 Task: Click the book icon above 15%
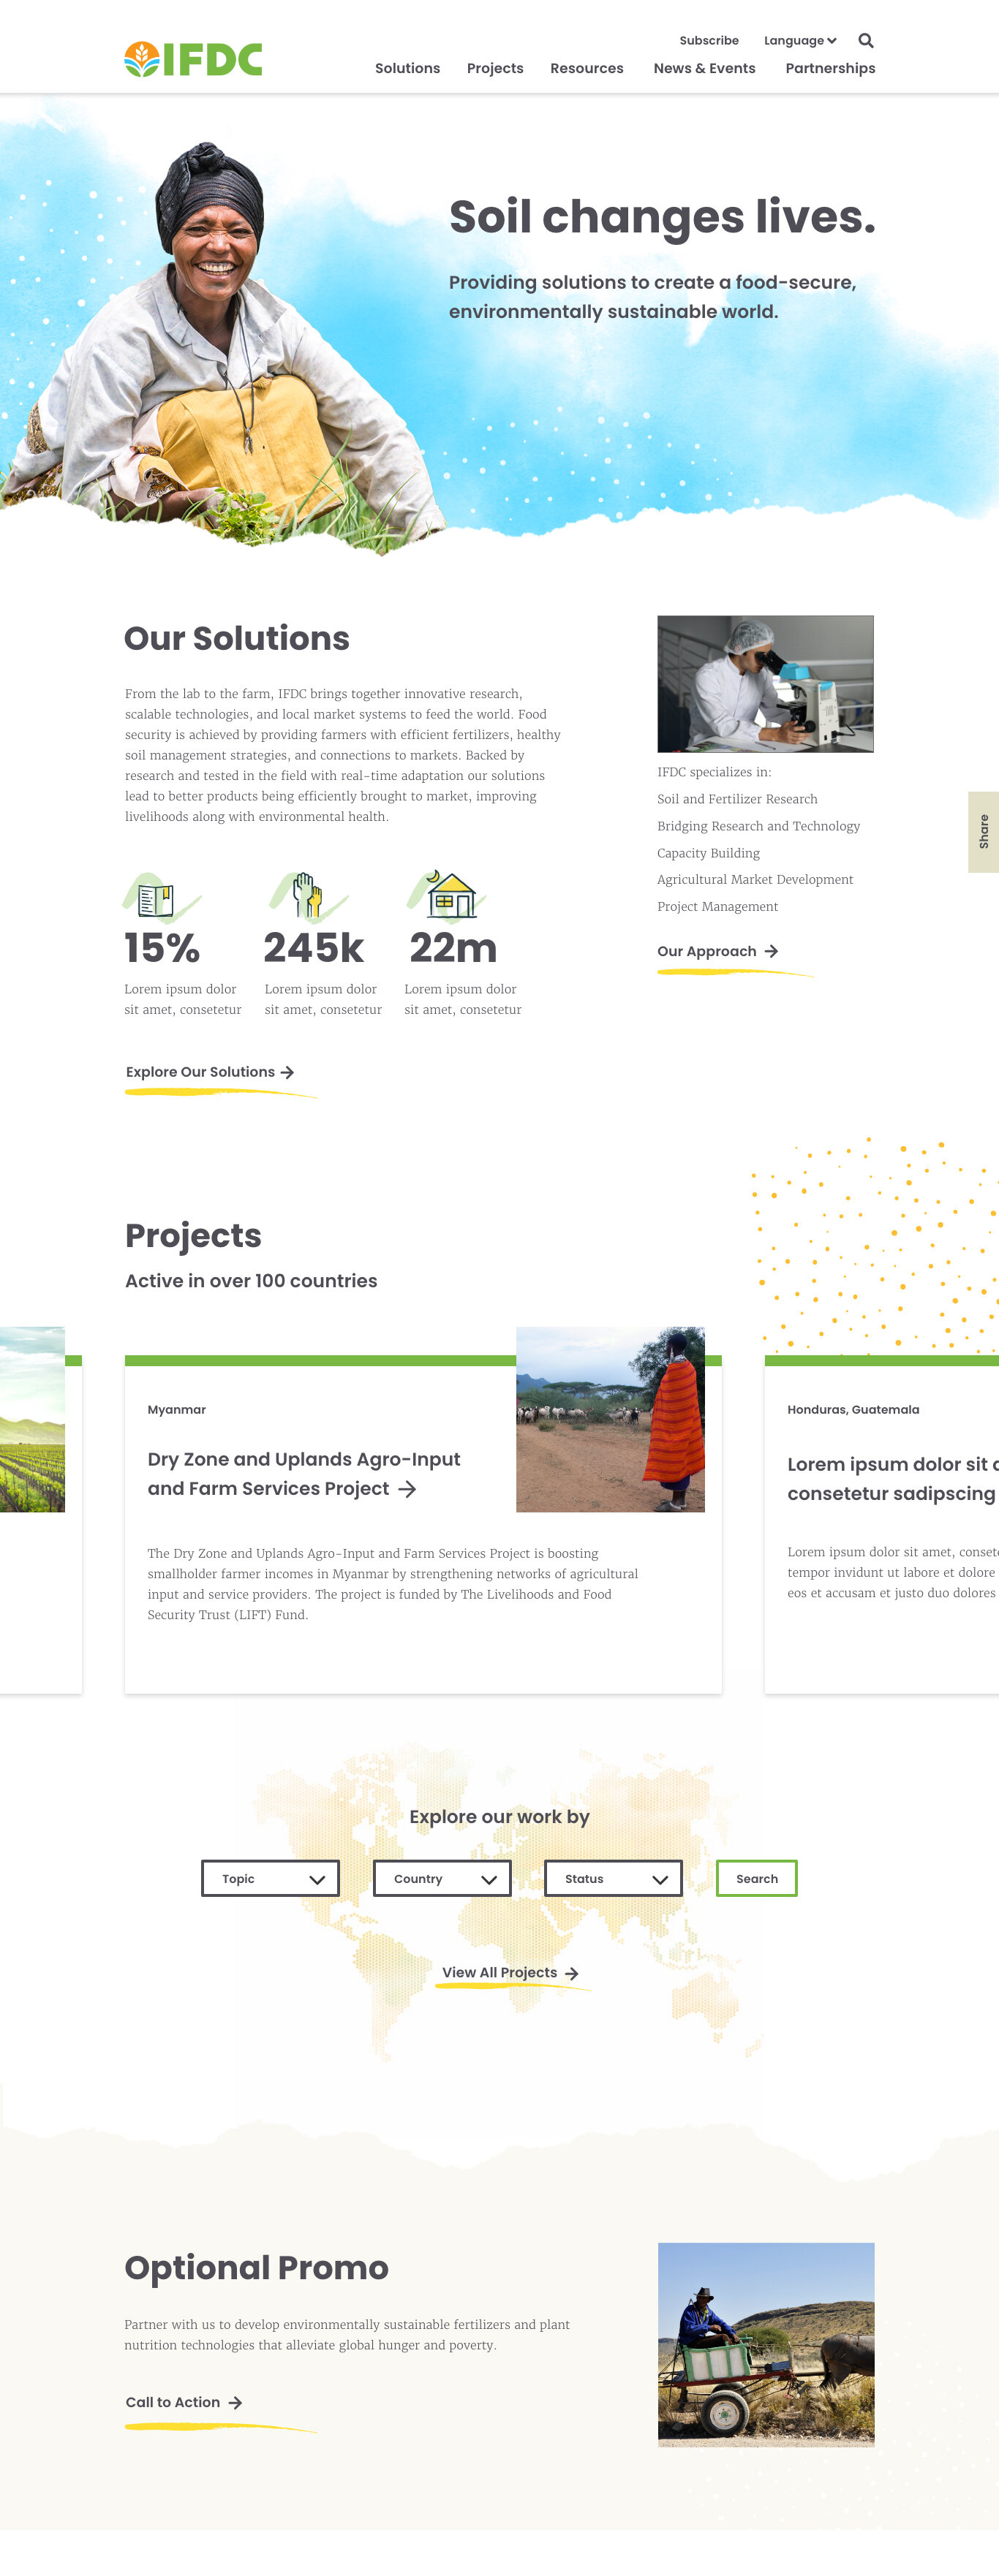tap(156, 899)
